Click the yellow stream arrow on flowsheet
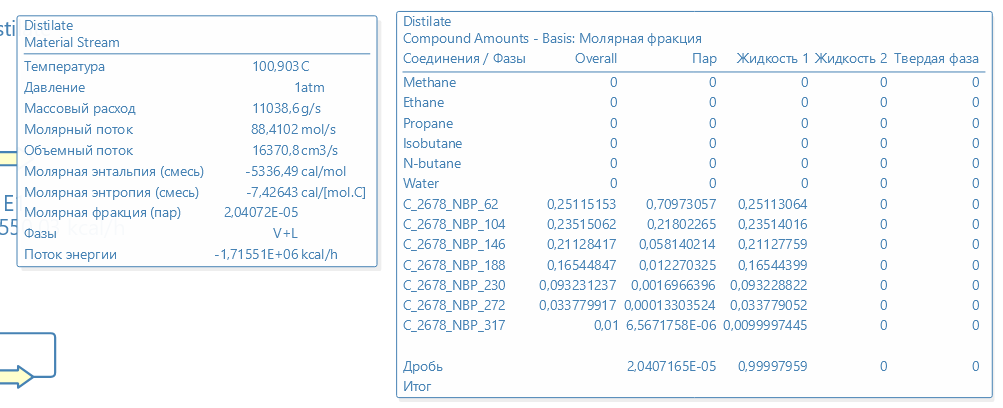This screenshot has height=408, width=1003. 17,376
